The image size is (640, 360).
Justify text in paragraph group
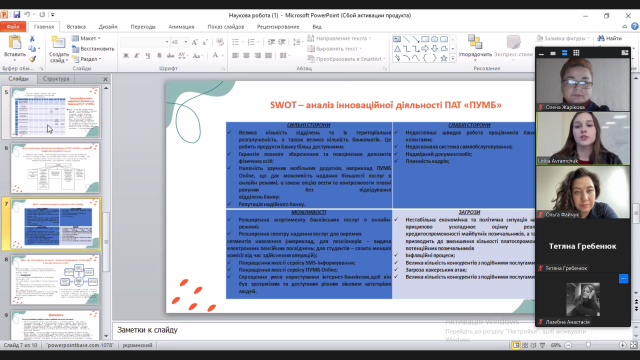268,56
